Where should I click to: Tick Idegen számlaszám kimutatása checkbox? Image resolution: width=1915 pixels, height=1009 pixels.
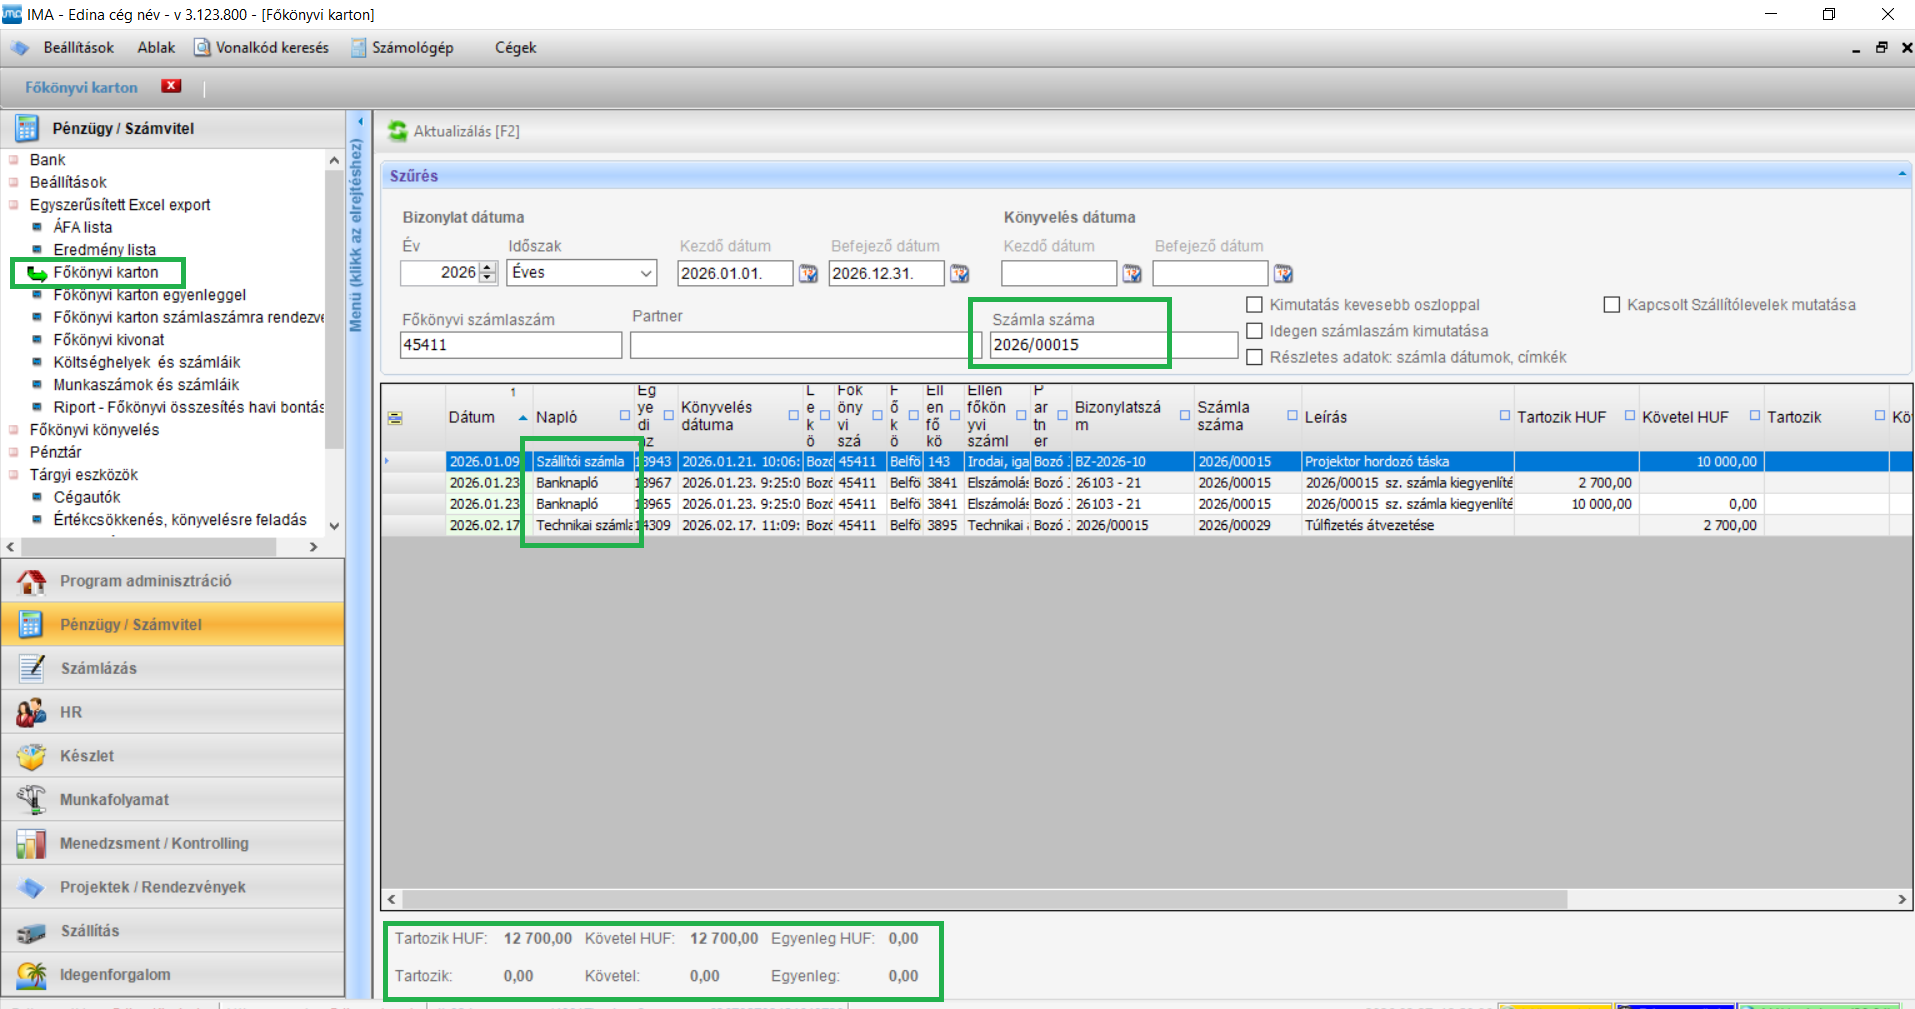(1254, 331)
